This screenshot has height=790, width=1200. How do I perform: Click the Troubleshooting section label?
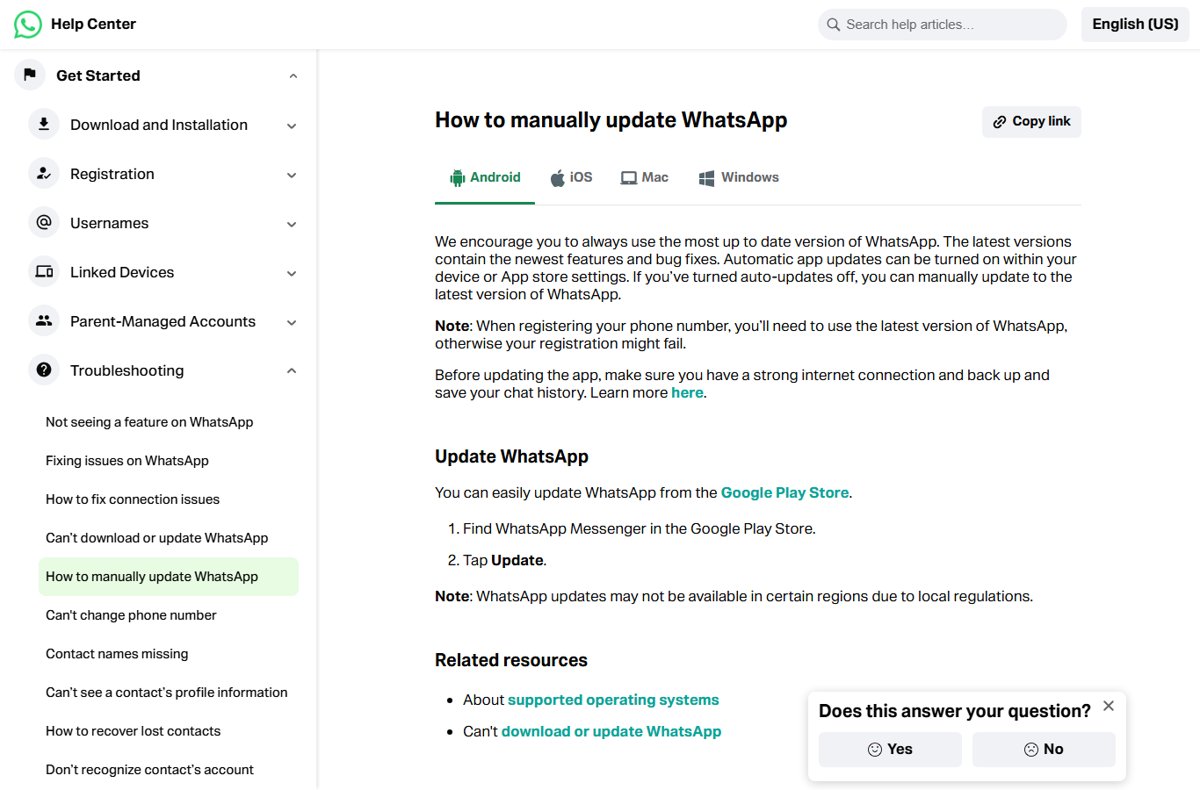[x=127, y=370]
